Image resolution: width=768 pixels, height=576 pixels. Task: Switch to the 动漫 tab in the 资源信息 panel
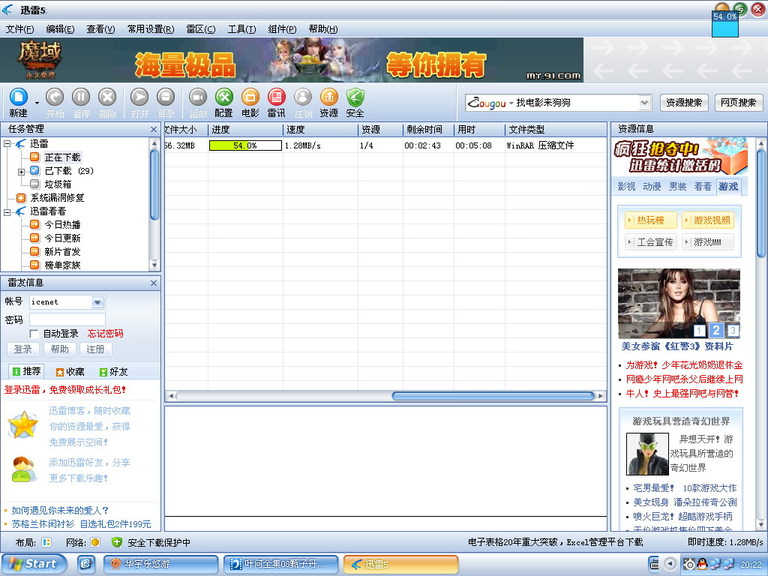point(652,187)
